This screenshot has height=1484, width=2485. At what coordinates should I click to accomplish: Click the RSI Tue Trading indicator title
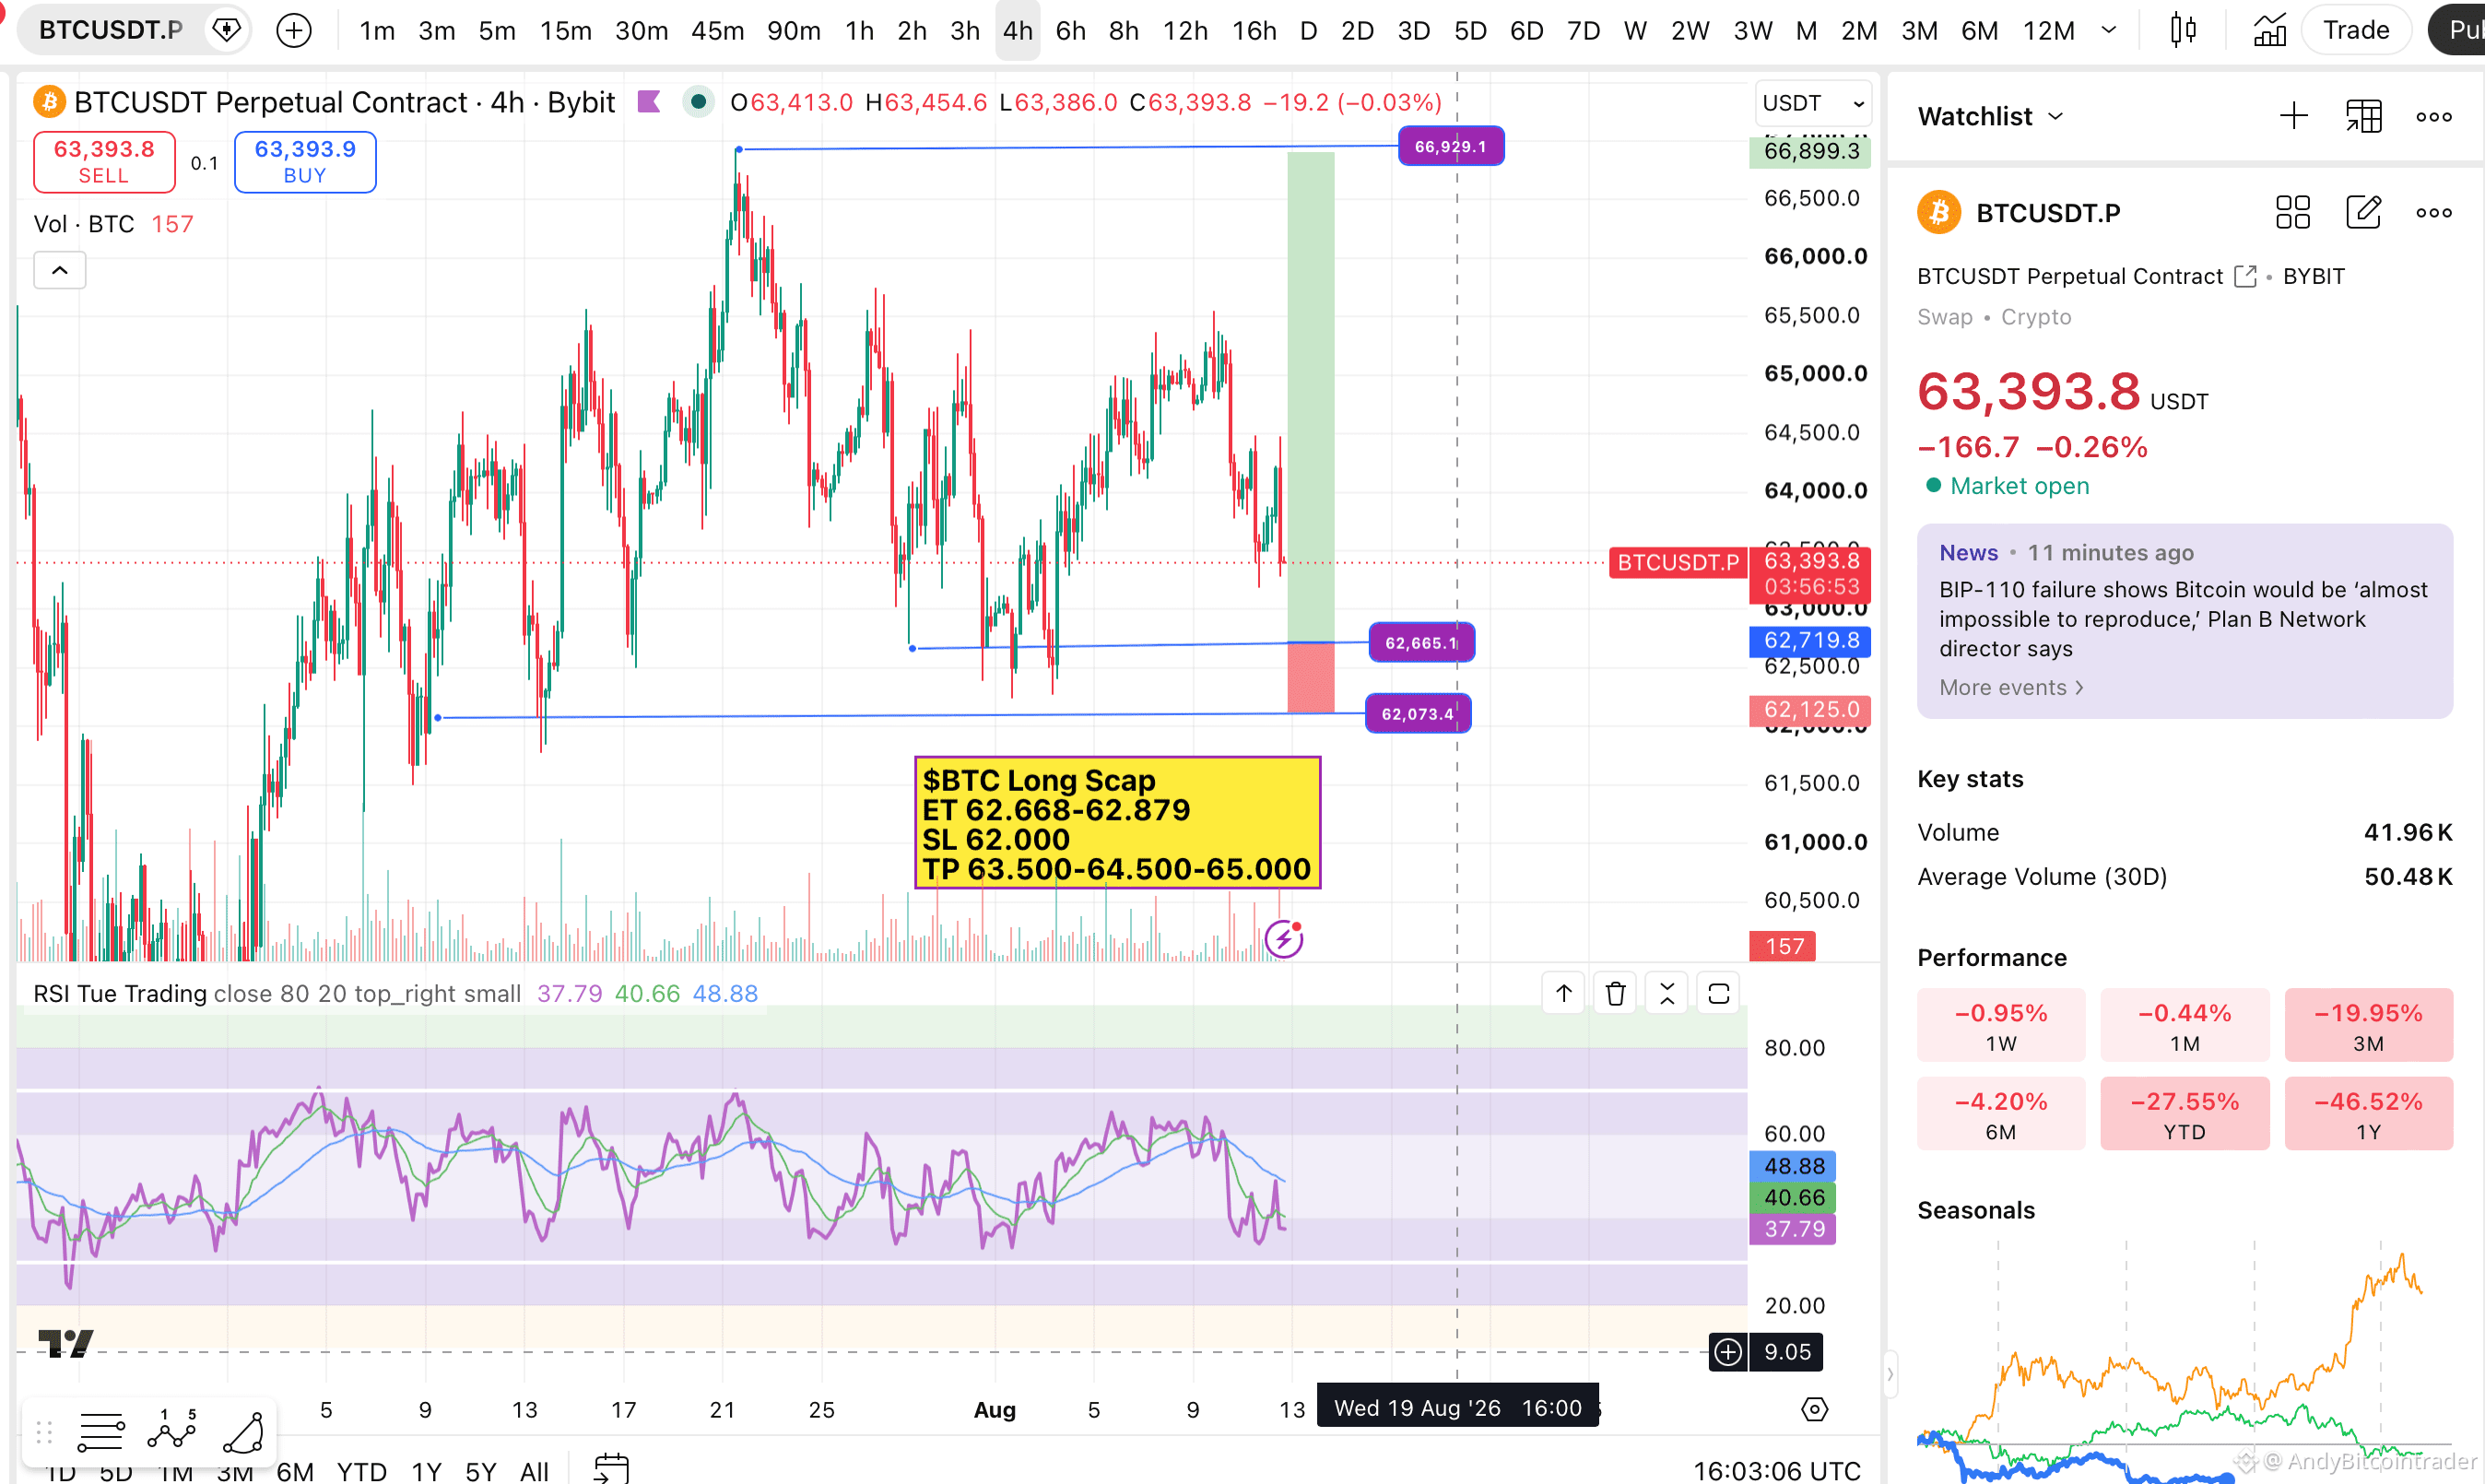(x=120, y=993)
